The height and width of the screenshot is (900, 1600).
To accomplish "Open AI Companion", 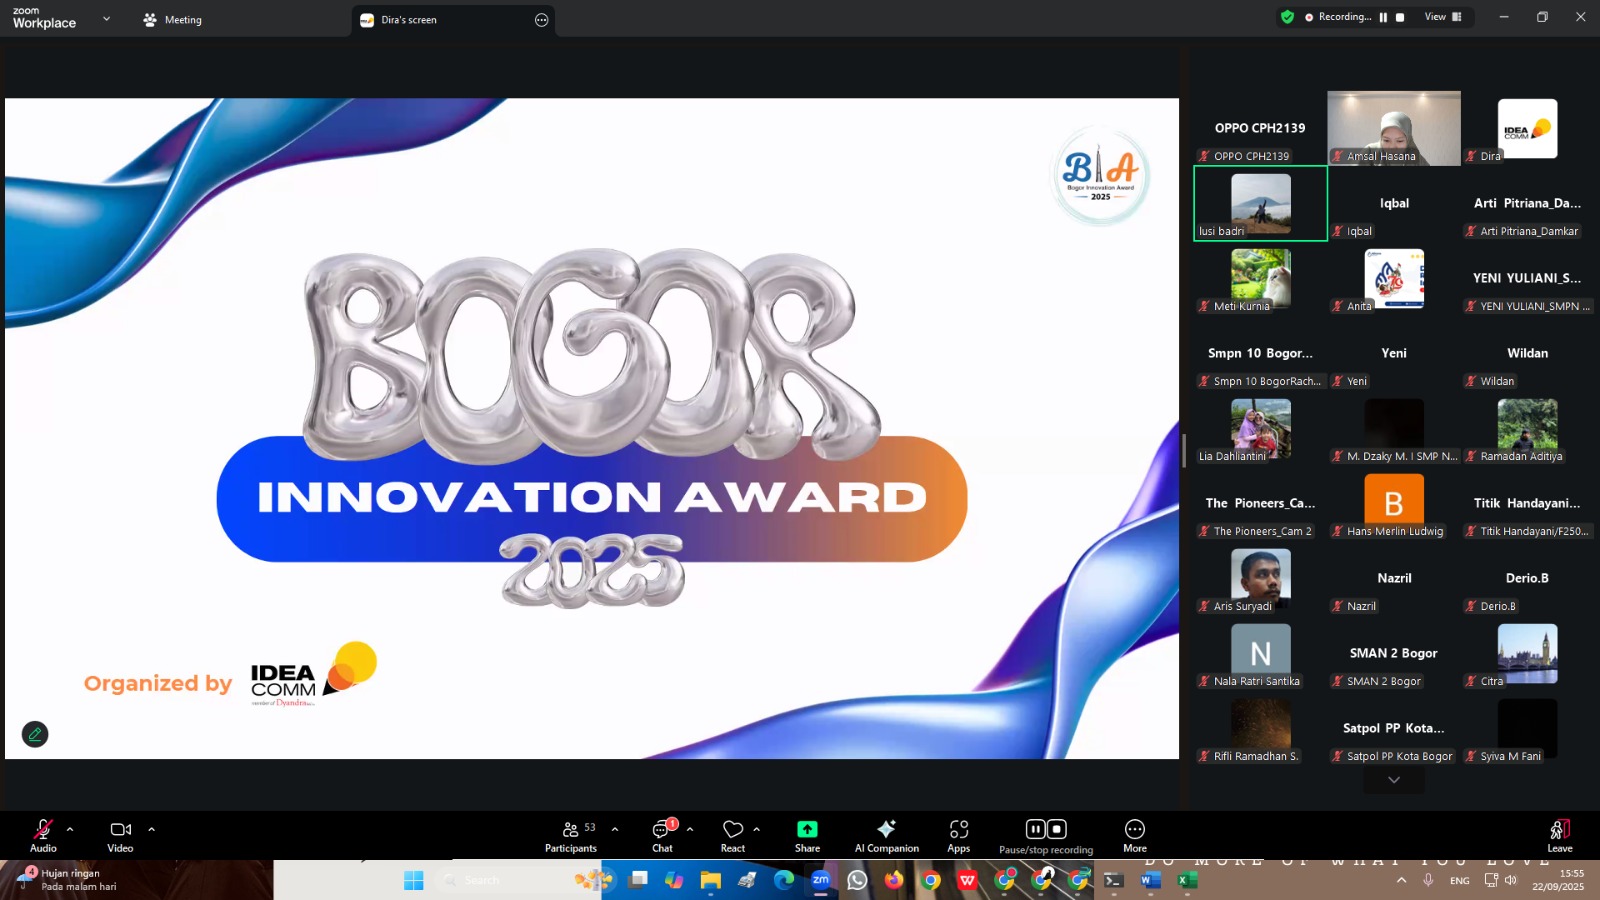I will [x=886, y=836].
